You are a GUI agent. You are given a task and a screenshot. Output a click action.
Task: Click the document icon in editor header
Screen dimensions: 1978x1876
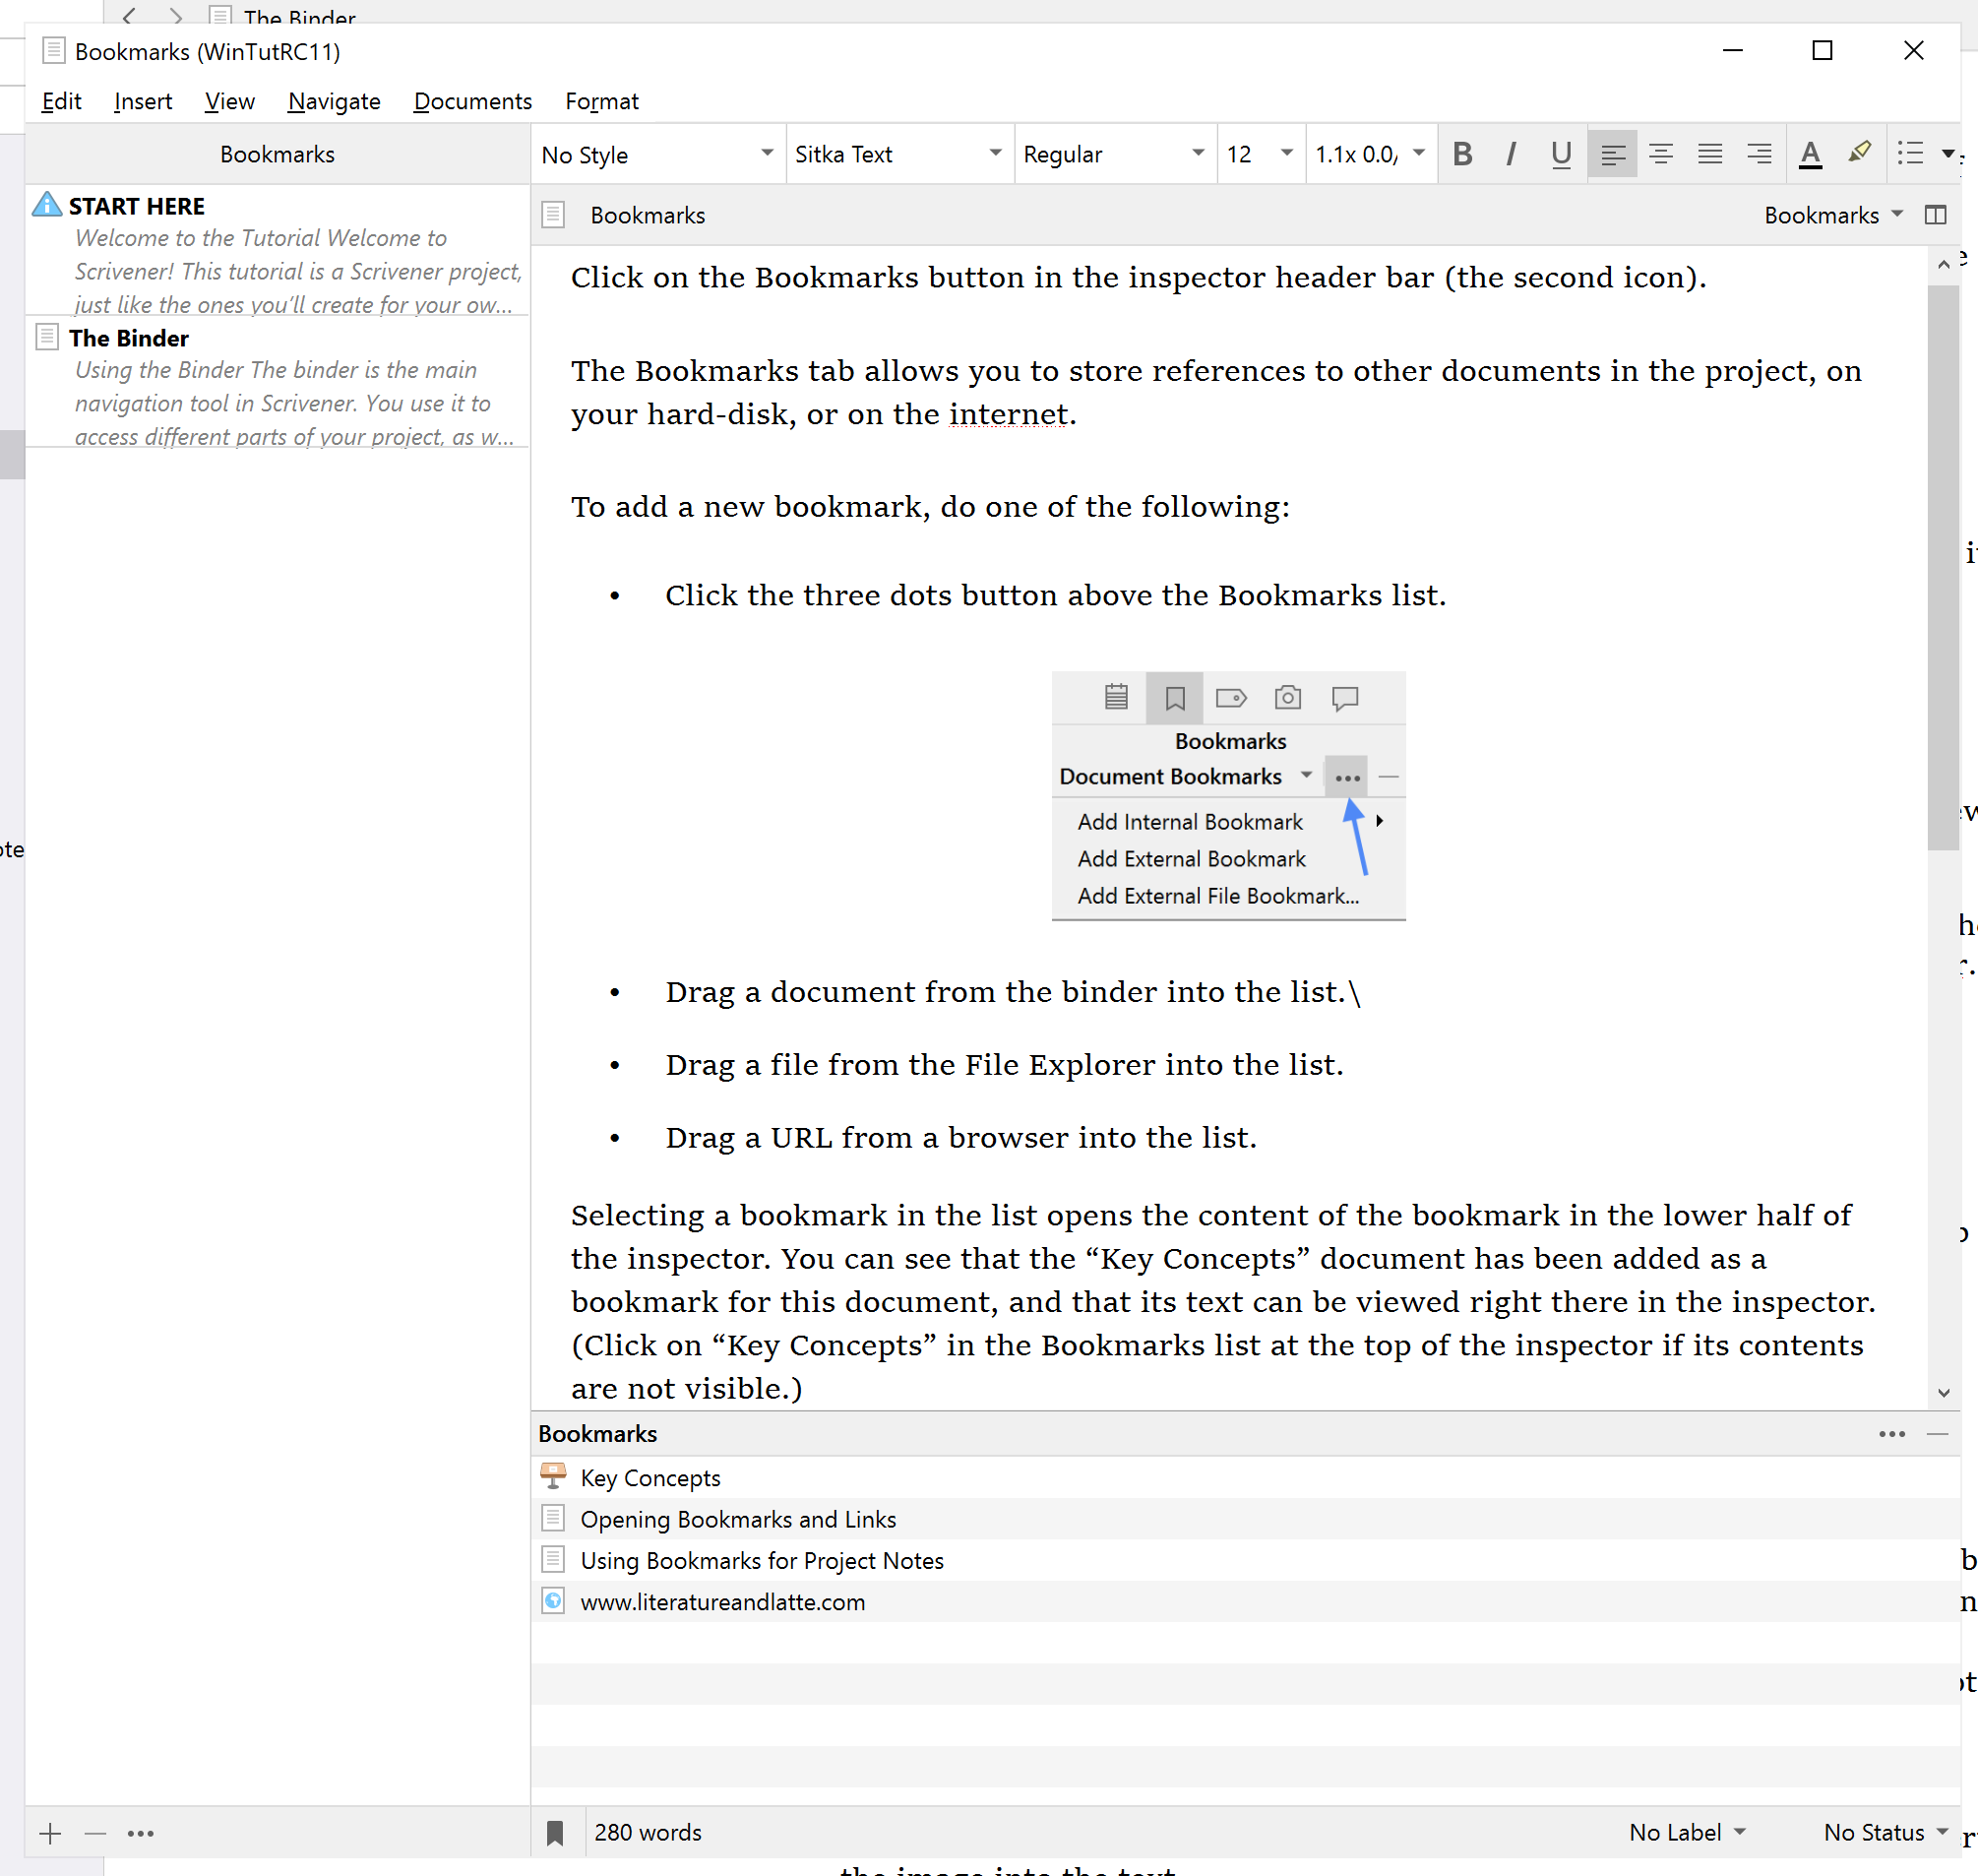pyautogui.click(x=553, y=215)
